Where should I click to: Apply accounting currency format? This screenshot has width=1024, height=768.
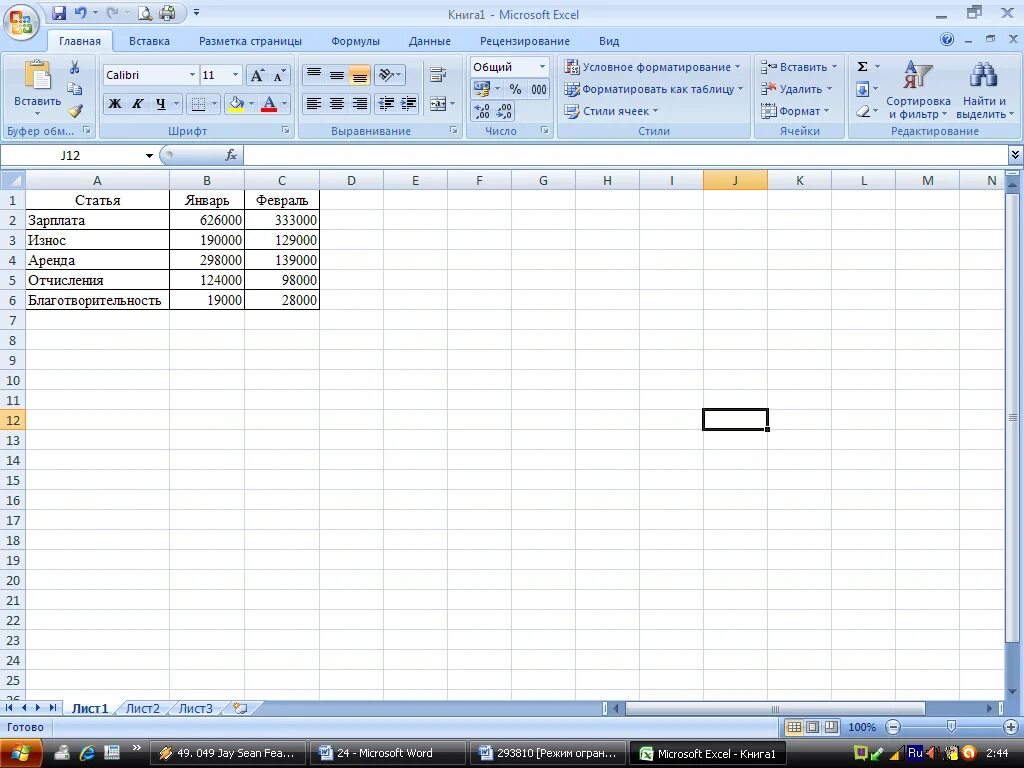482,89
